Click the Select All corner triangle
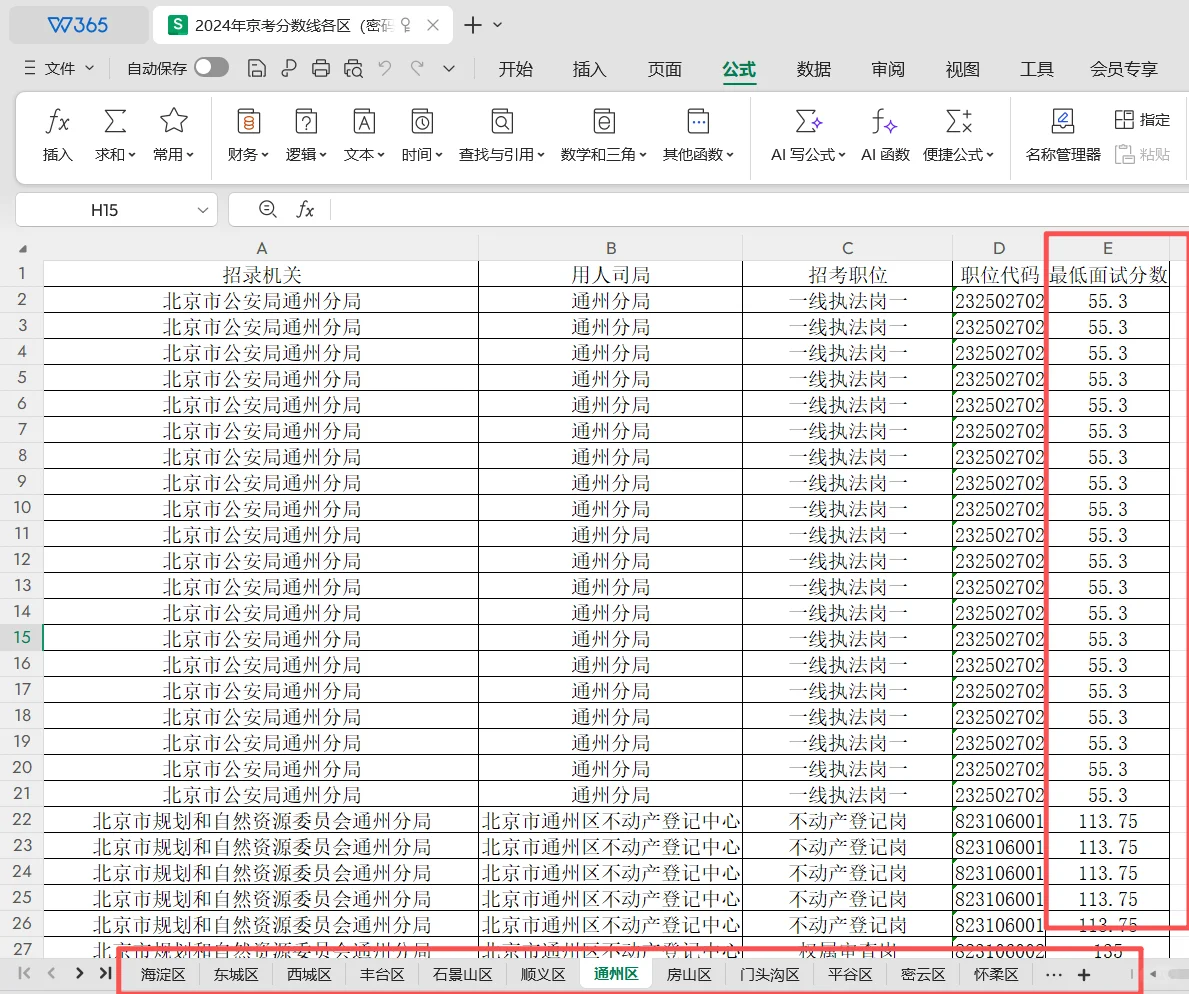Image resolution: width=1189 pixels, height=994 pixels. coord(23,249)
